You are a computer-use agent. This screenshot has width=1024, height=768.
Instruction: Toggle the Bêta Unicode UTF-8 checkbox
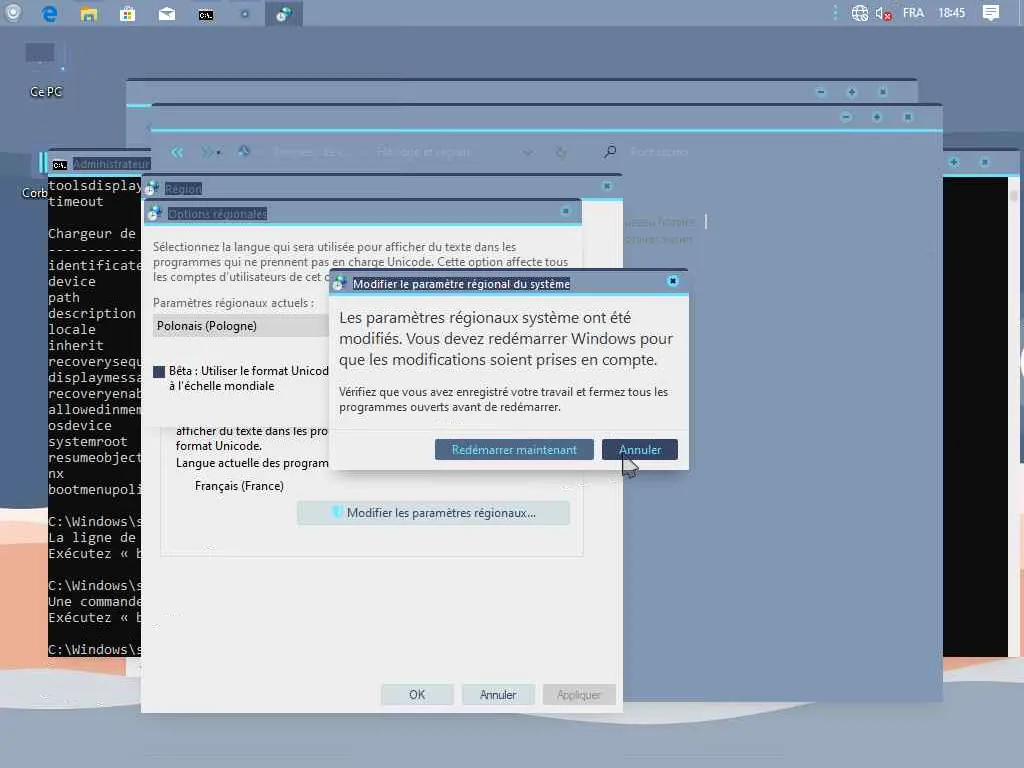(159, 372)
